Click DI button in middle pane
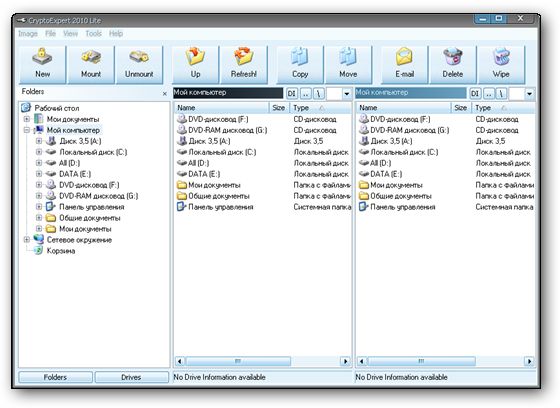Viewport: 560px width, 408px height. point(291,94)
